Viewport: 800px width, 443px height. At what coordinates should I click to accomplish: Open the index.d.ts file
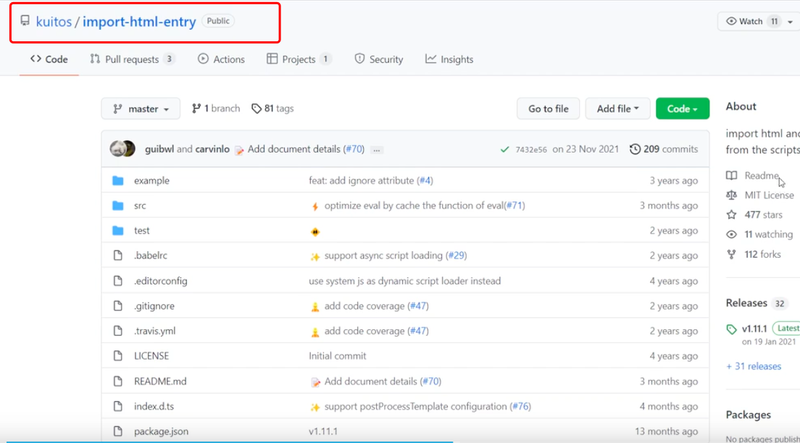(x=154, y=407)
